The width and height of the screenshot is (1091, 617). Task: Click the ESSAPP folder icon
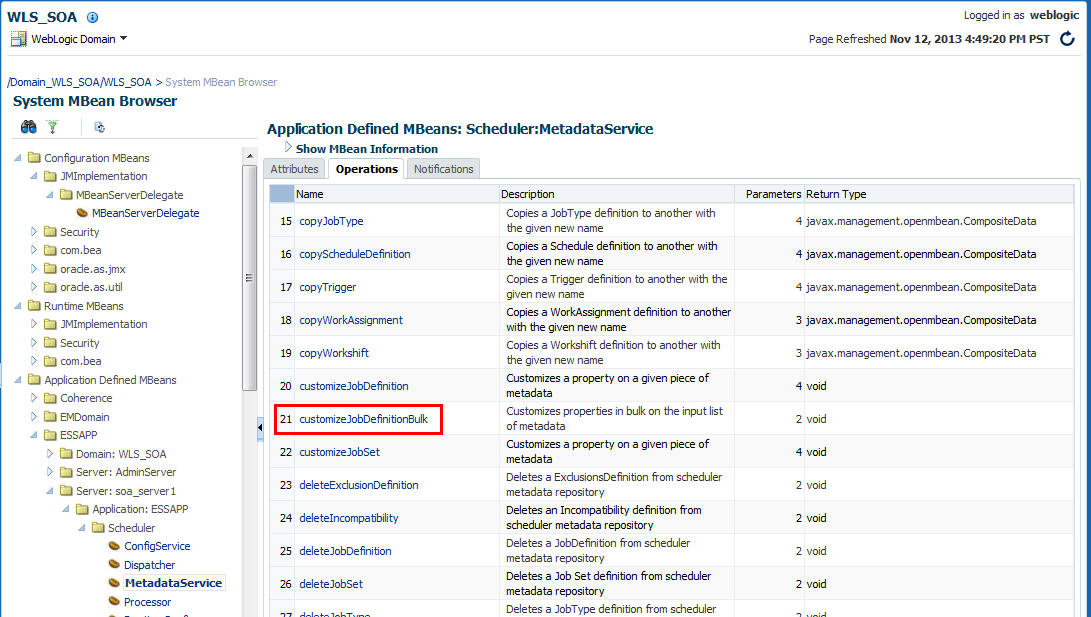[x=50, y=435]
